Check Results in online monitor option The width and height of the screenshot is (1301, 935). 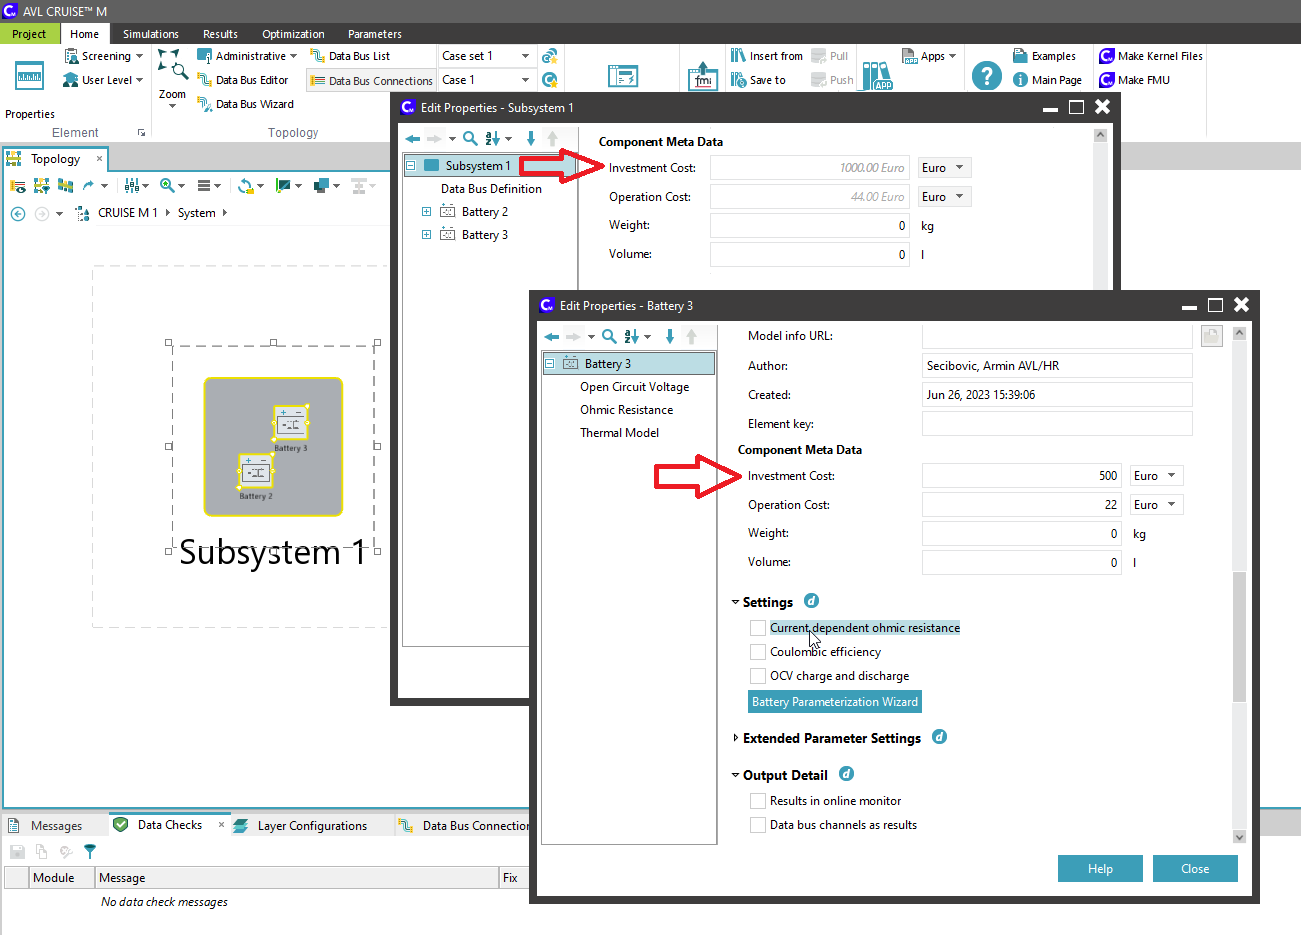[x=758, y=801]
